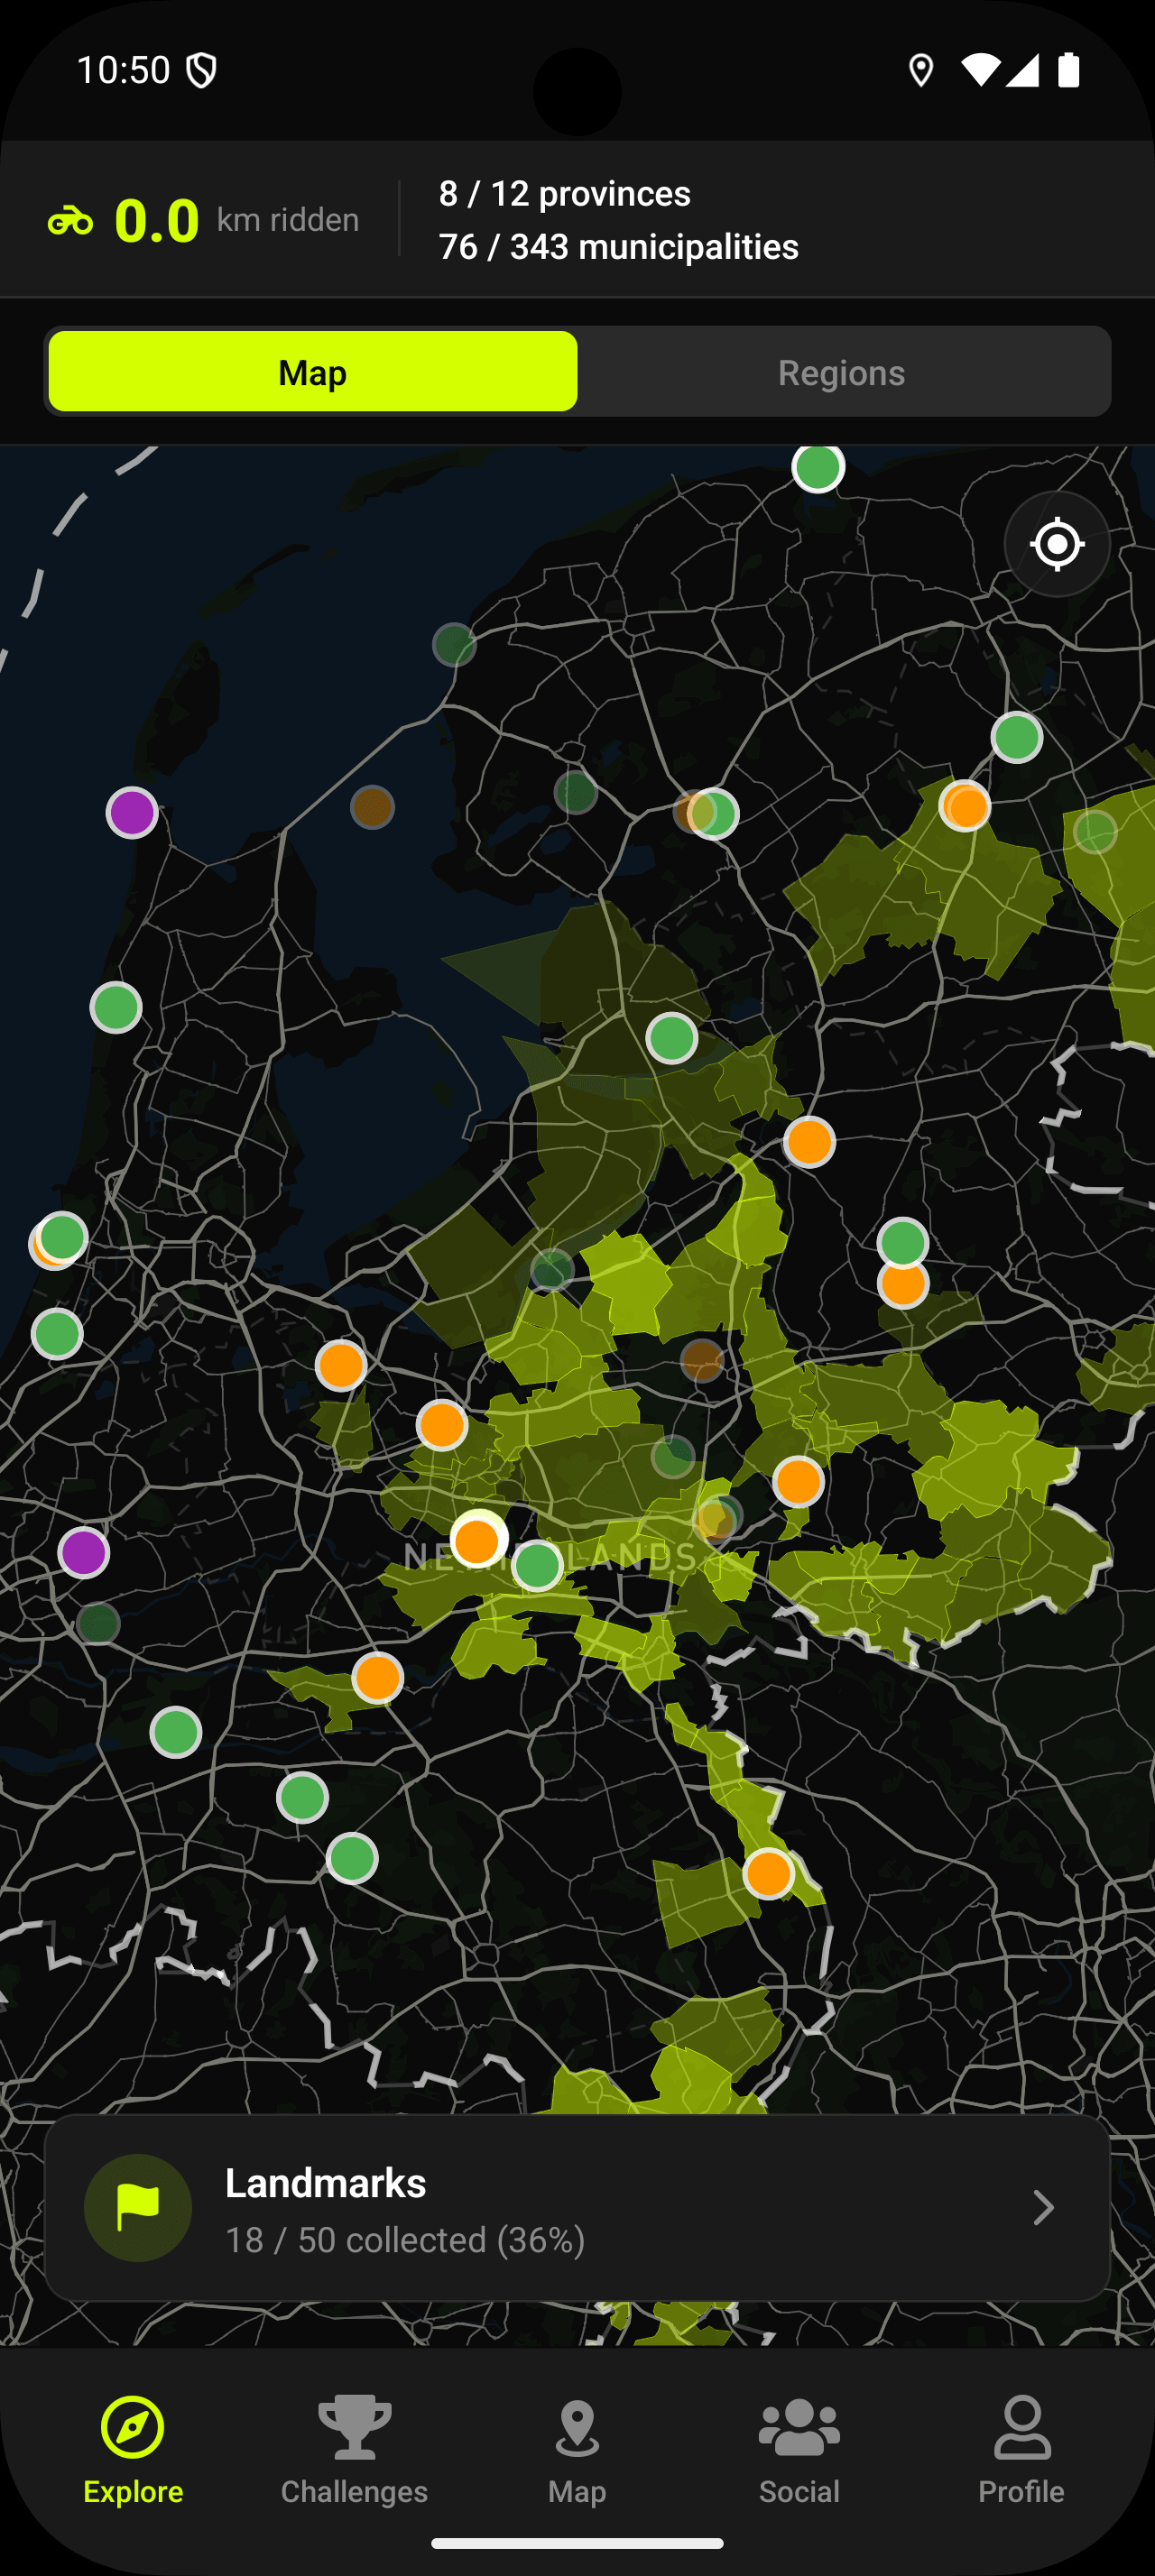Tap the shield icon next to the clock
The image size is (1155, 2576).
click(202, 70)
